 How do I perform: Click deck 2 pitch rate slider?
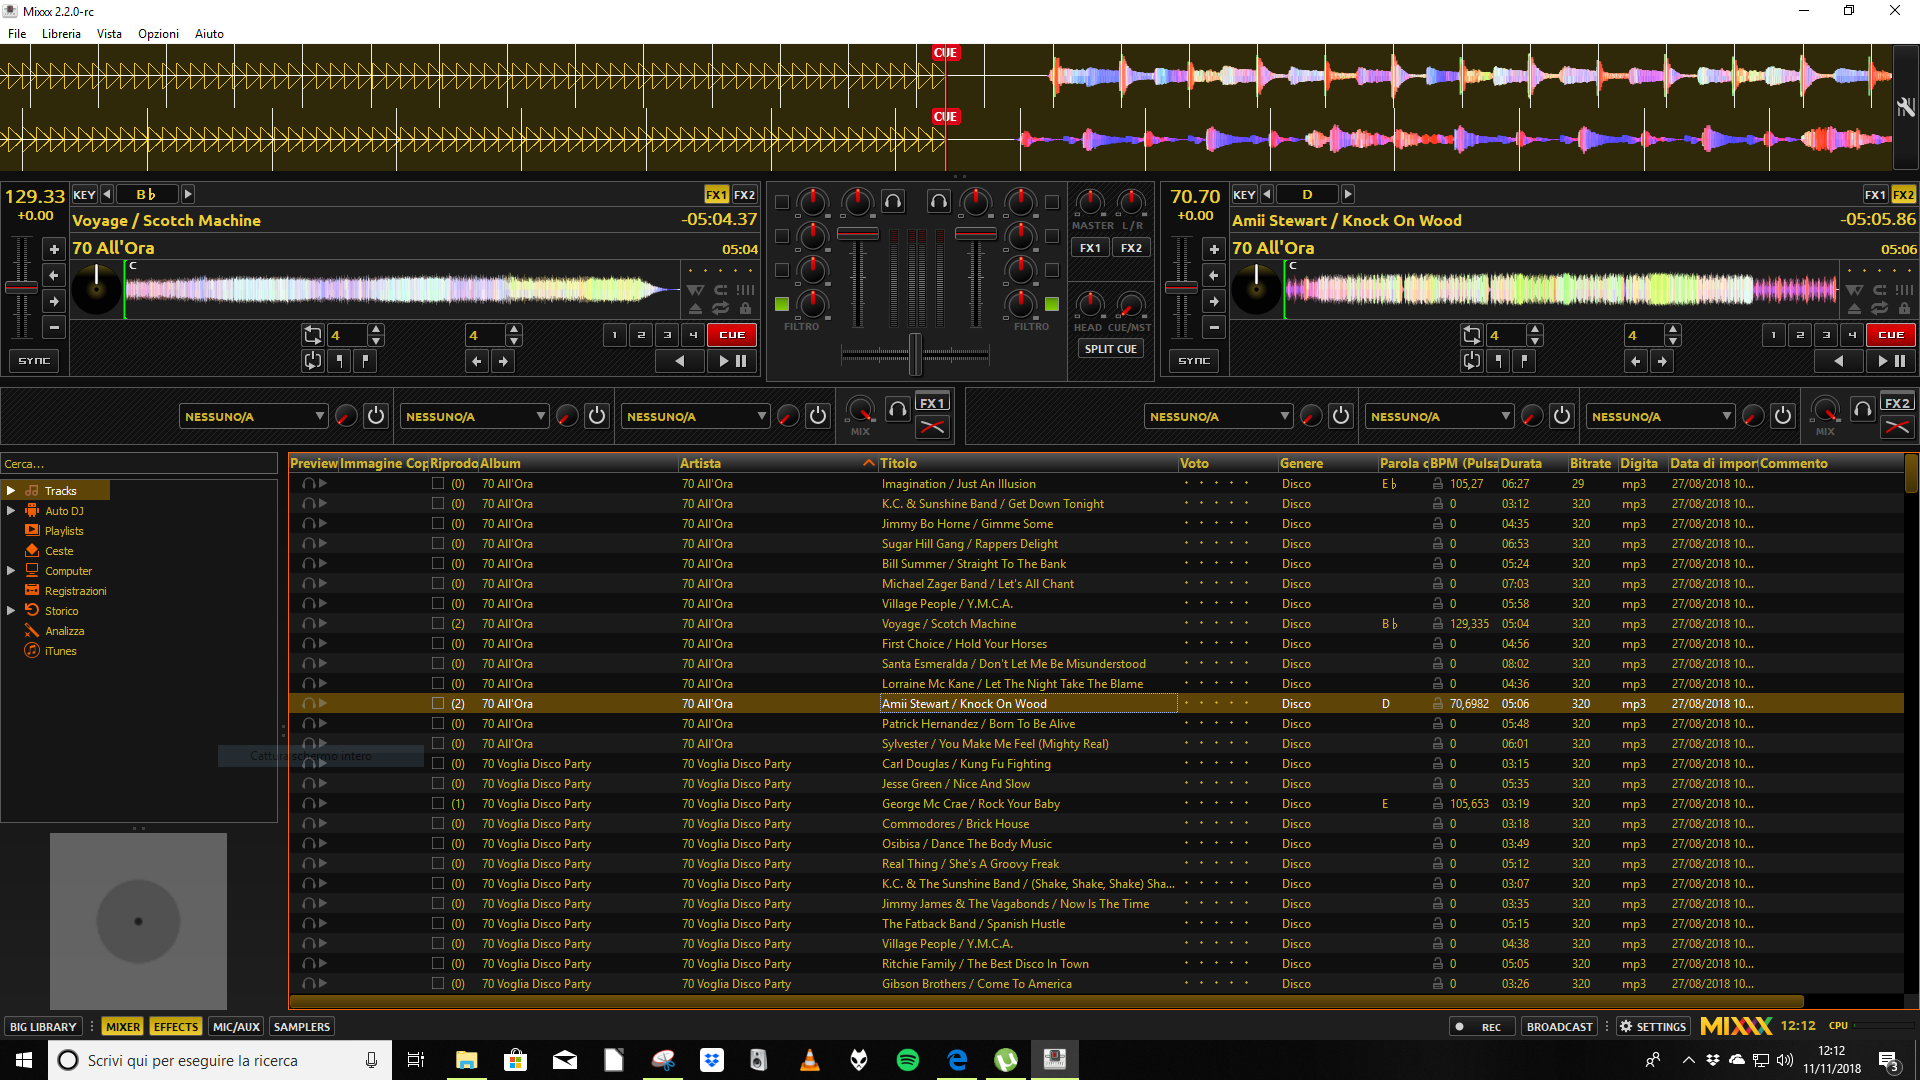[1181, 288]
